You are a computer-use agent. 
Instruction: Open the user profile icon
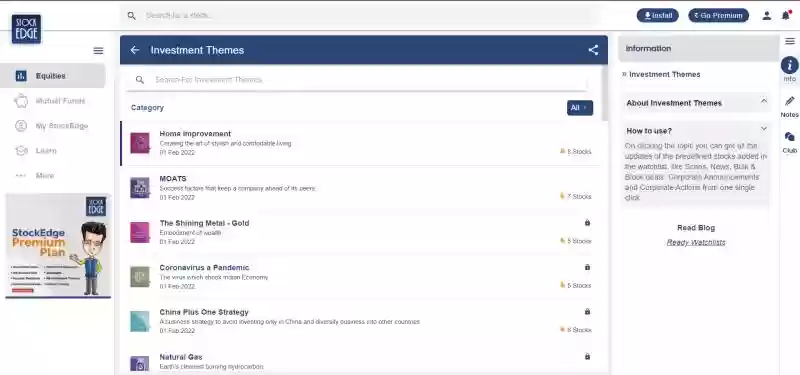(x=766, y=16)
